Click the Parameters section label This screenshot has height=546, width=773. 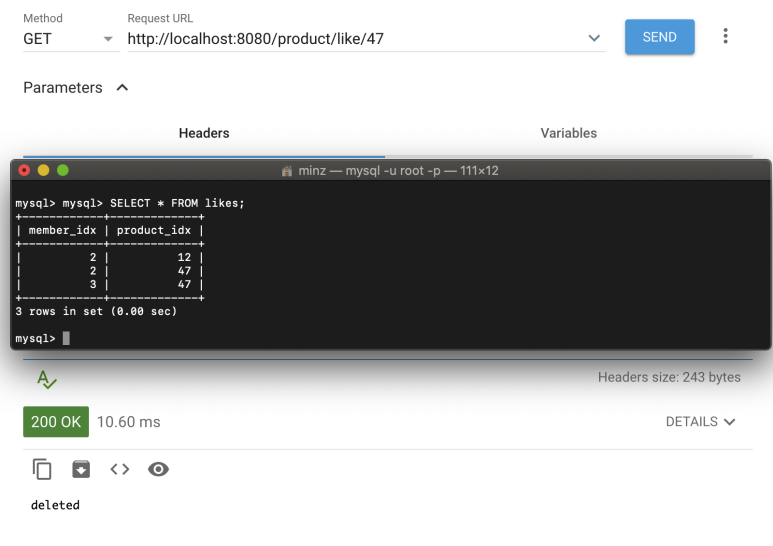(x=63, y=88)
